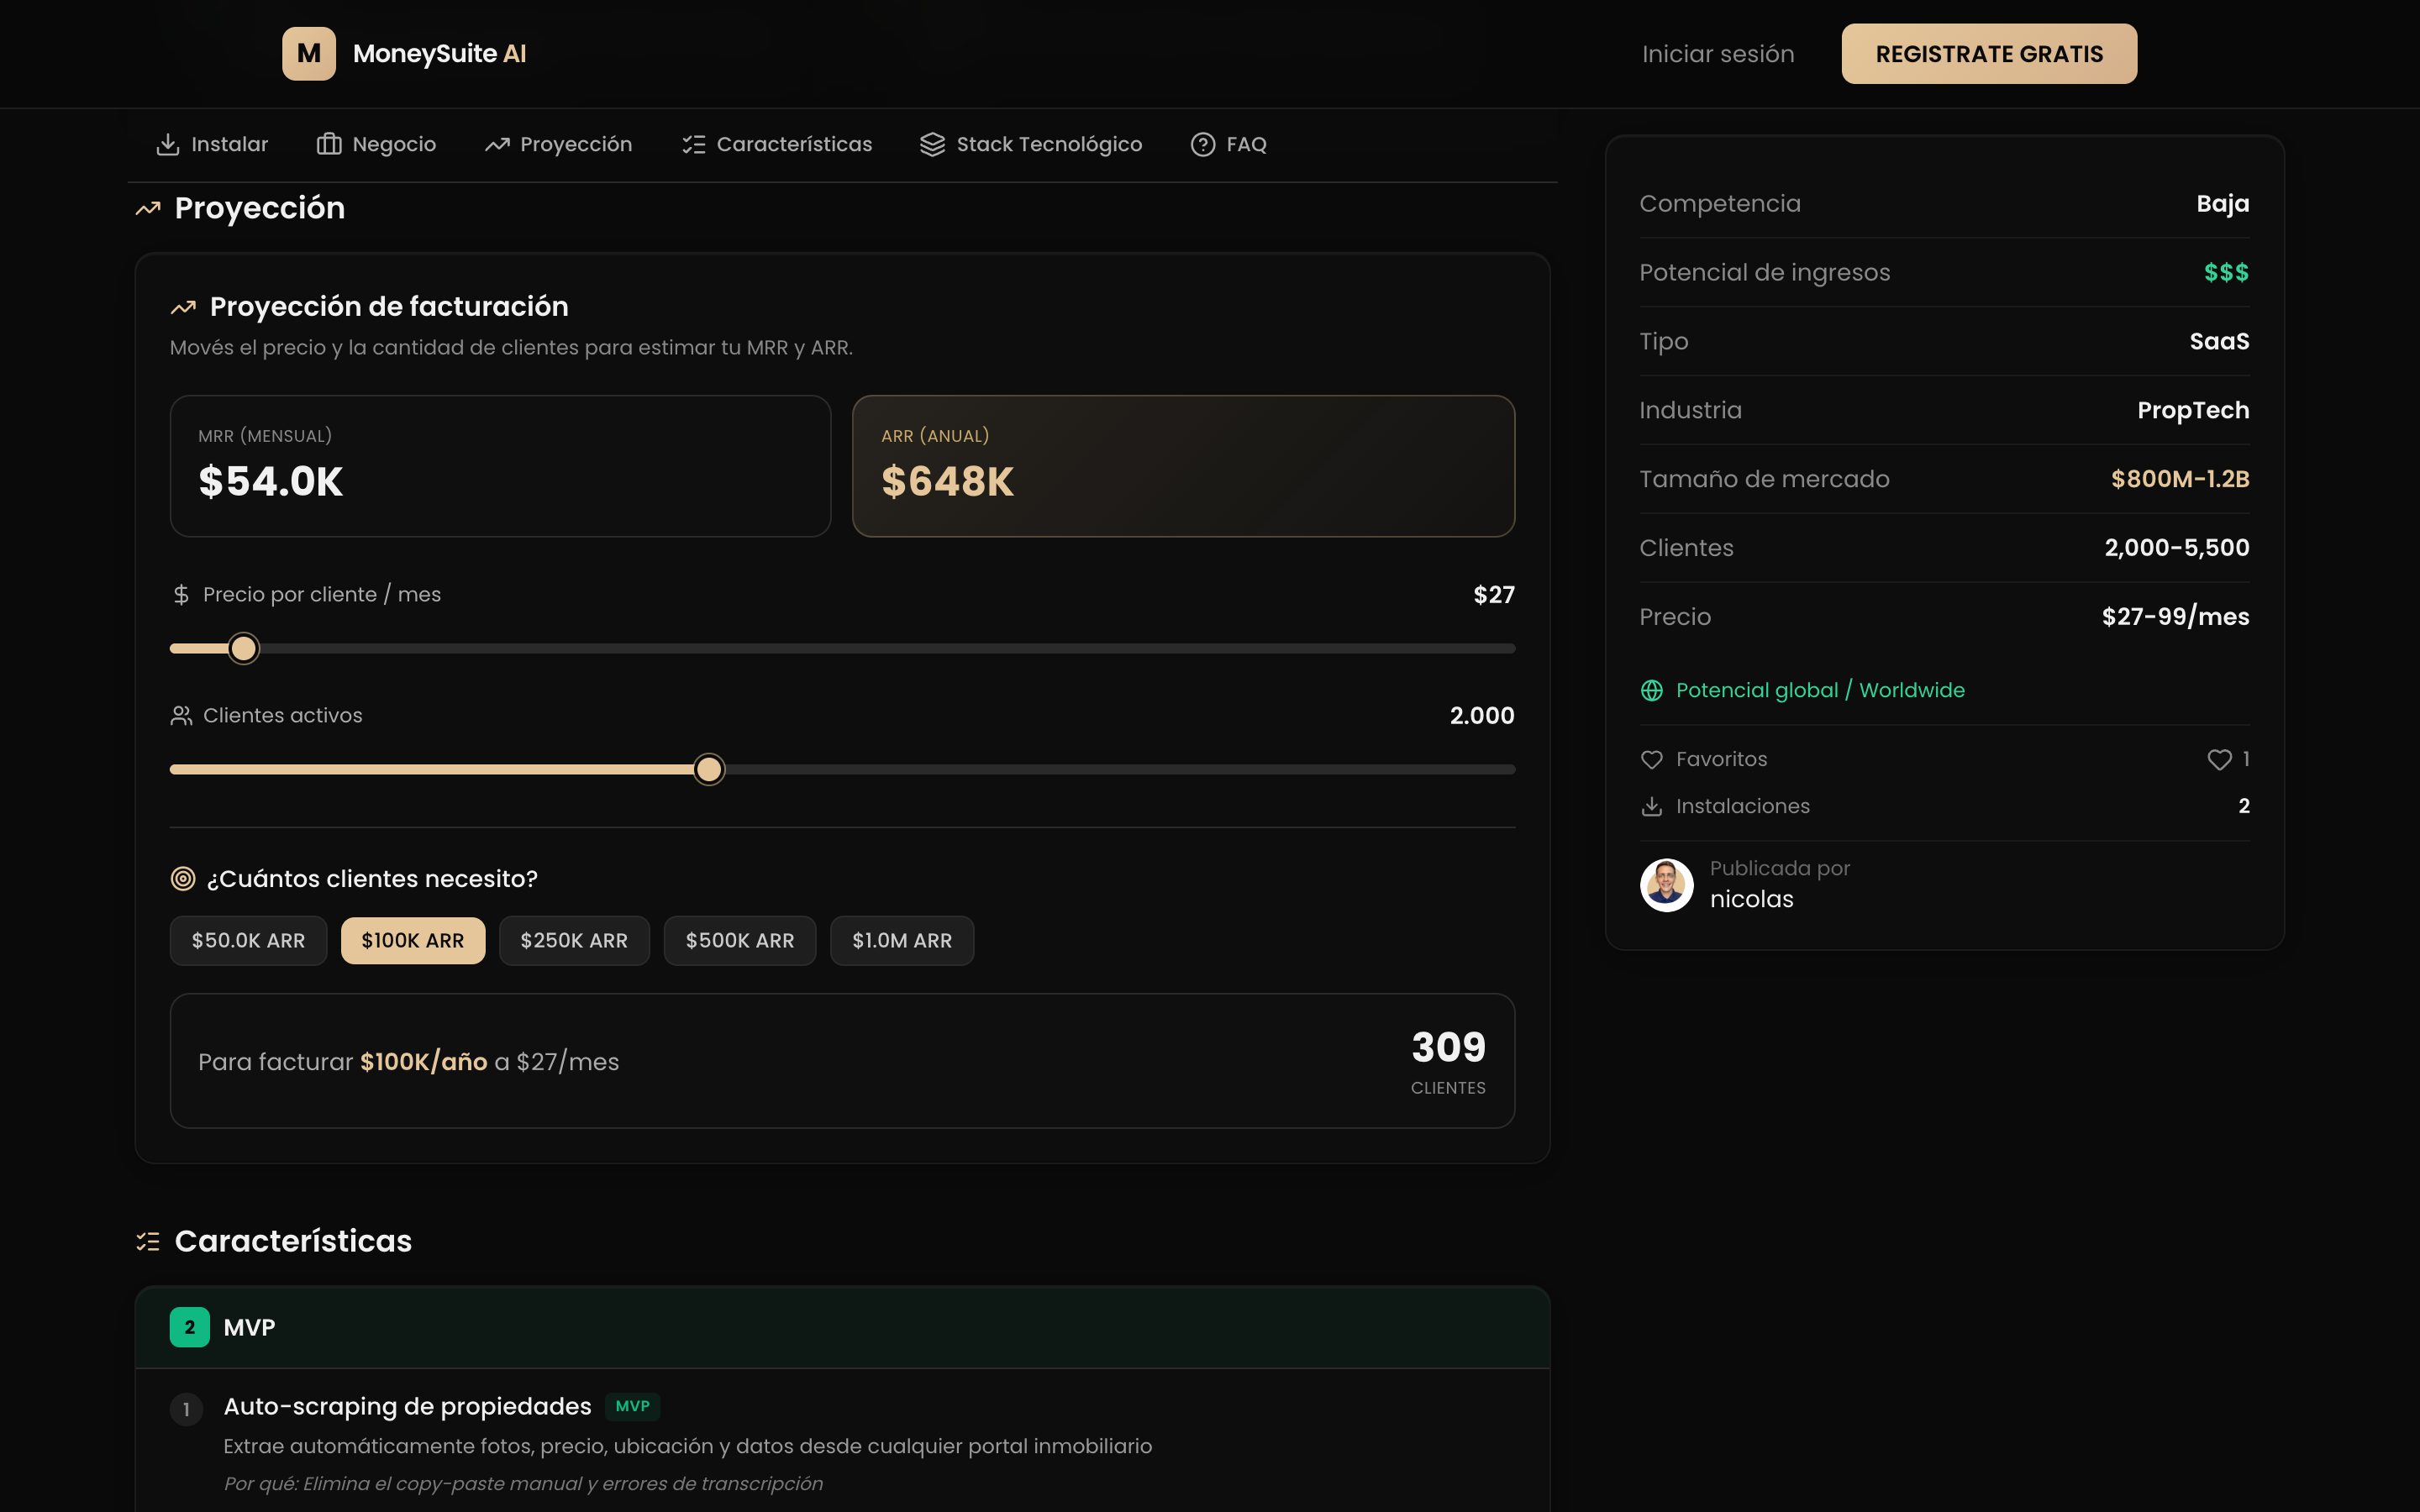Click the FAQ question-mark icon
2420x1512 pixels.
point(1203,145)
